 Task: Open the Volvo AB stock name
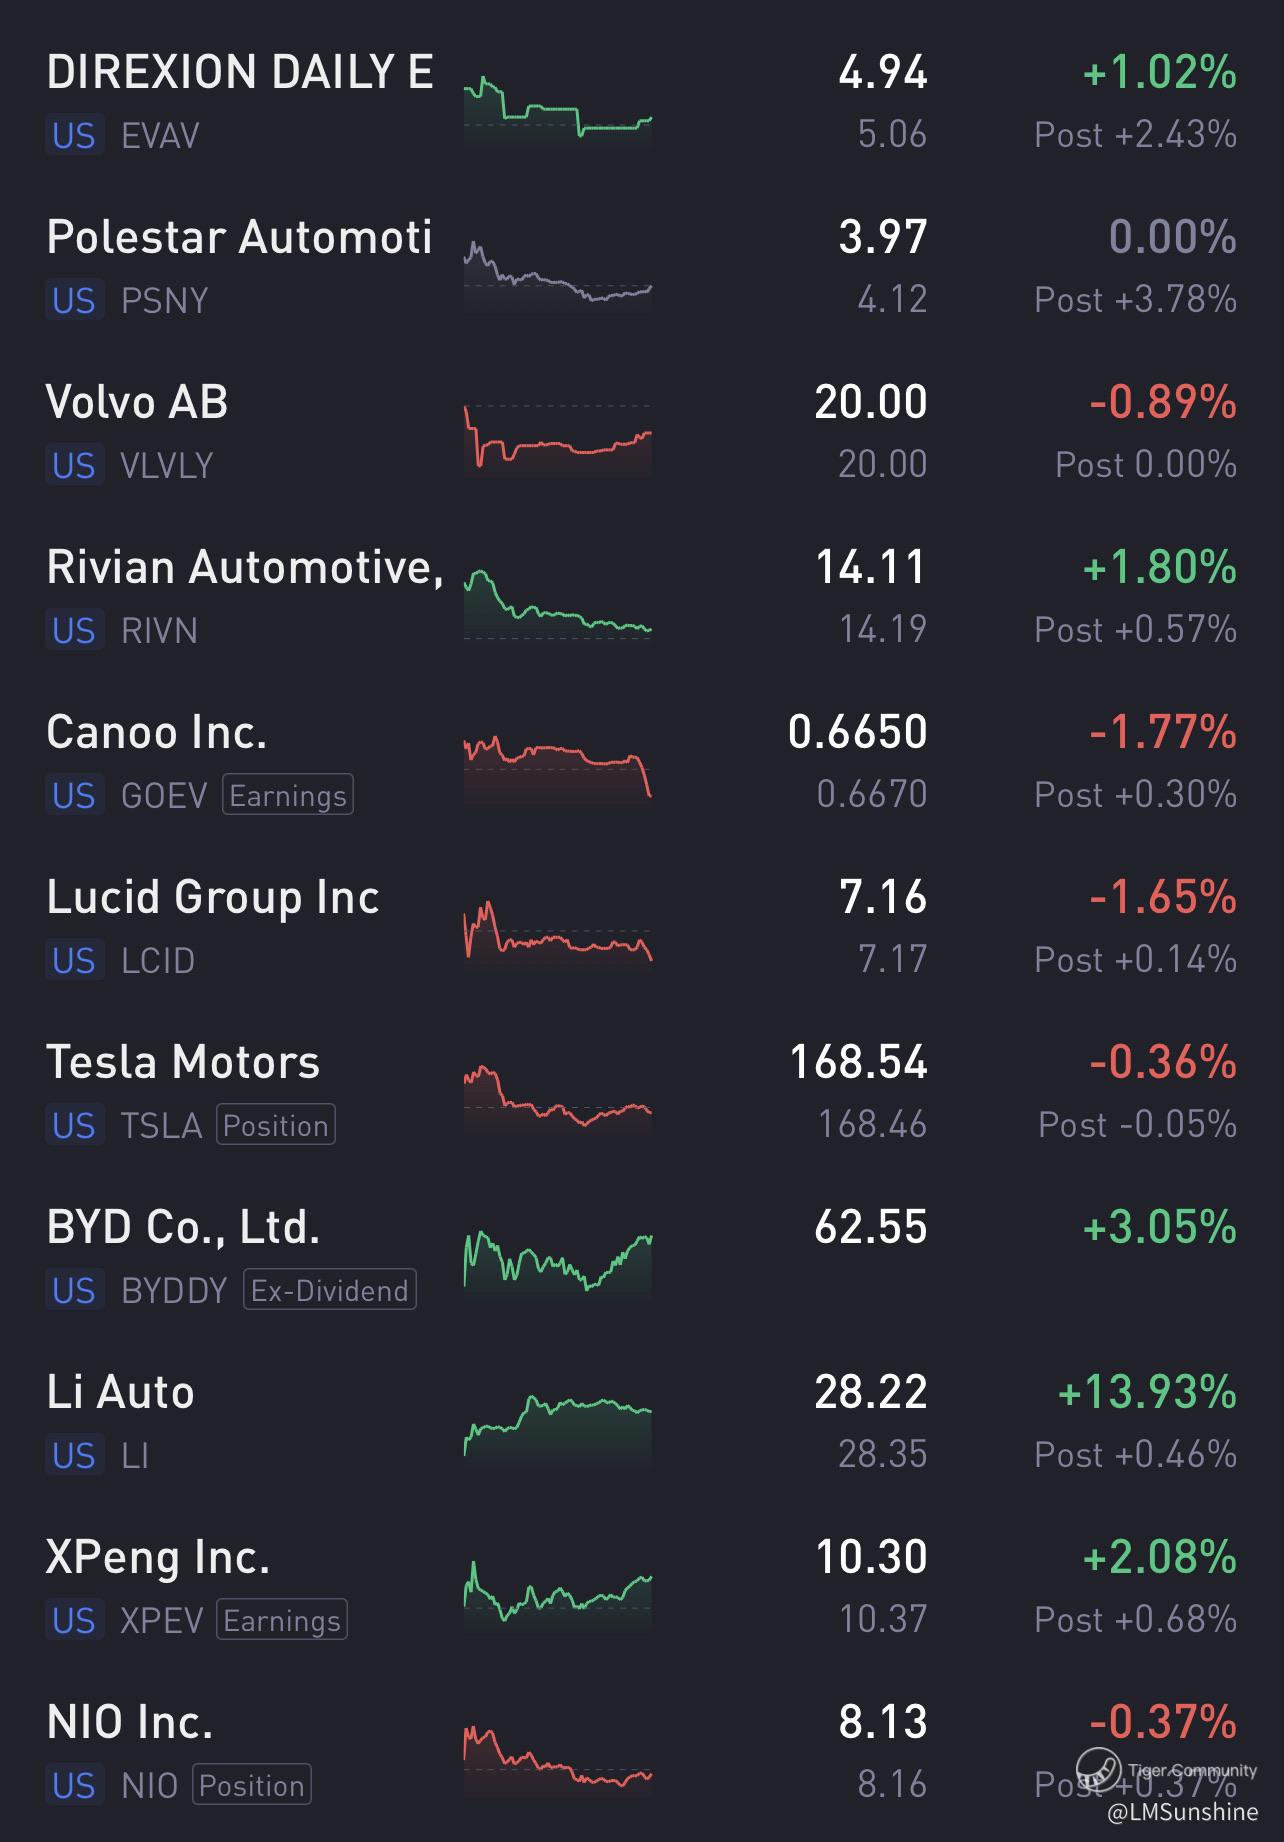[137, 402]
